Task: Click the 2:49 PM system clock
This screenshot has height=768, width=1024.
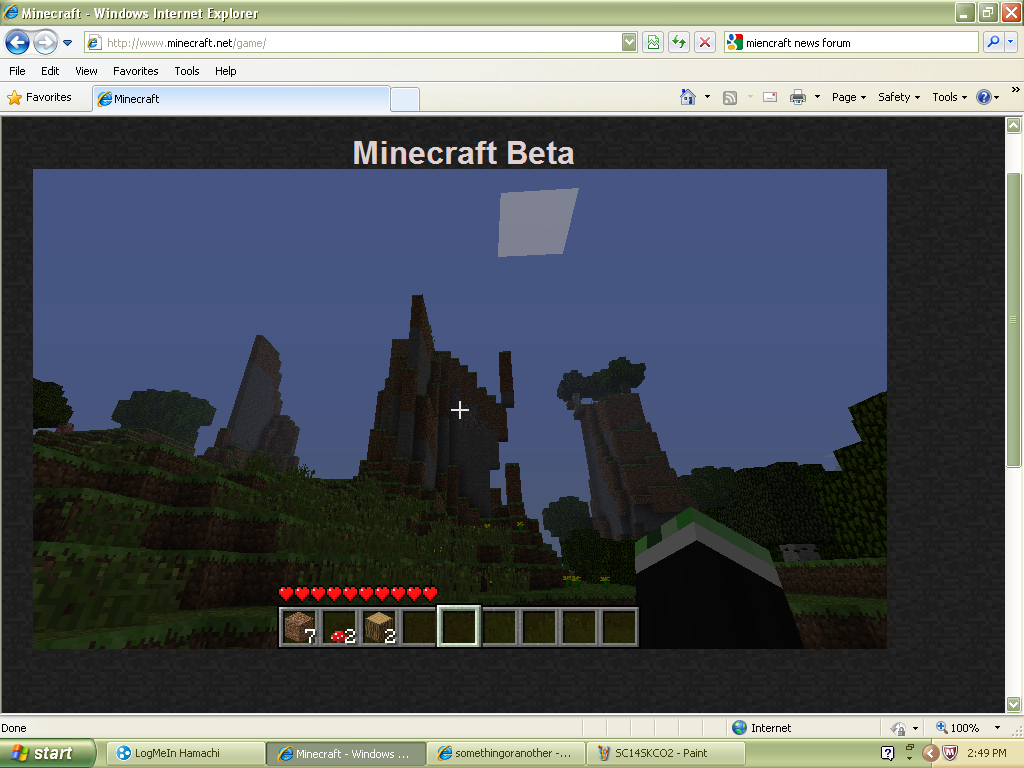Action: tap(987, 754)
